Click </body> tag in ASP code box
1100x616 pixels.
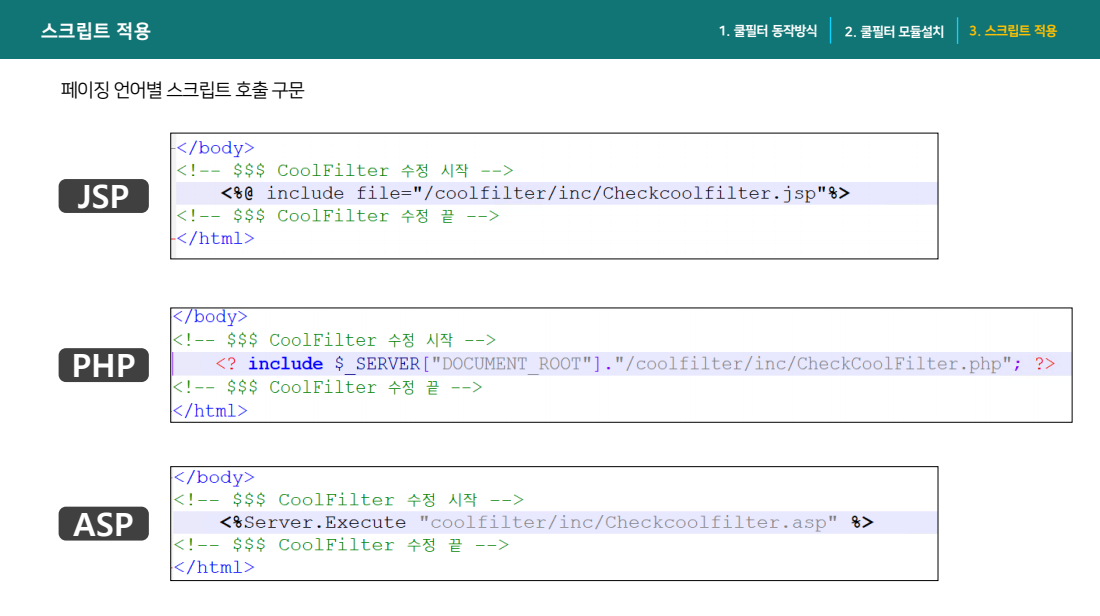[x=214, y=477]
